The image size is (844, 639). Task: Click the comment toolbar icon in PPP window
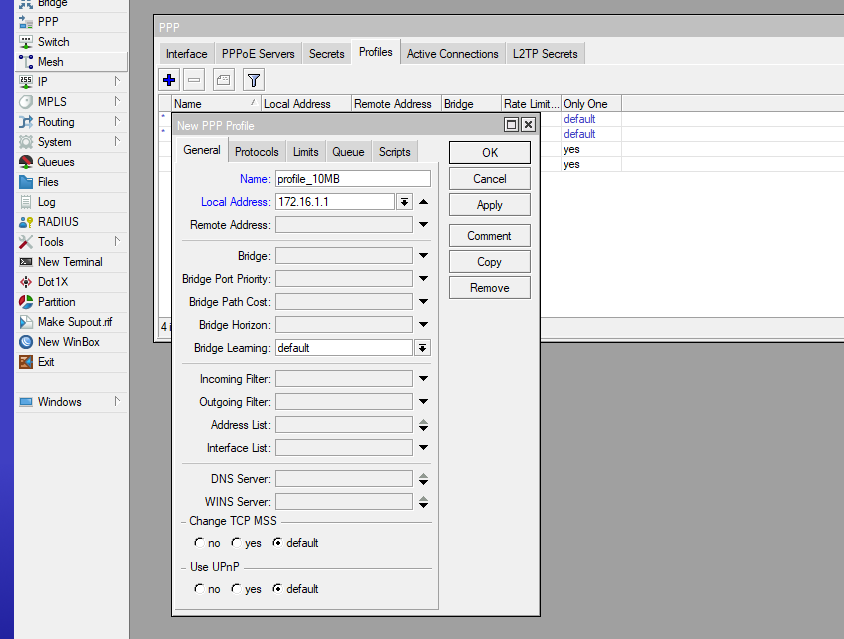pos(223,80)
